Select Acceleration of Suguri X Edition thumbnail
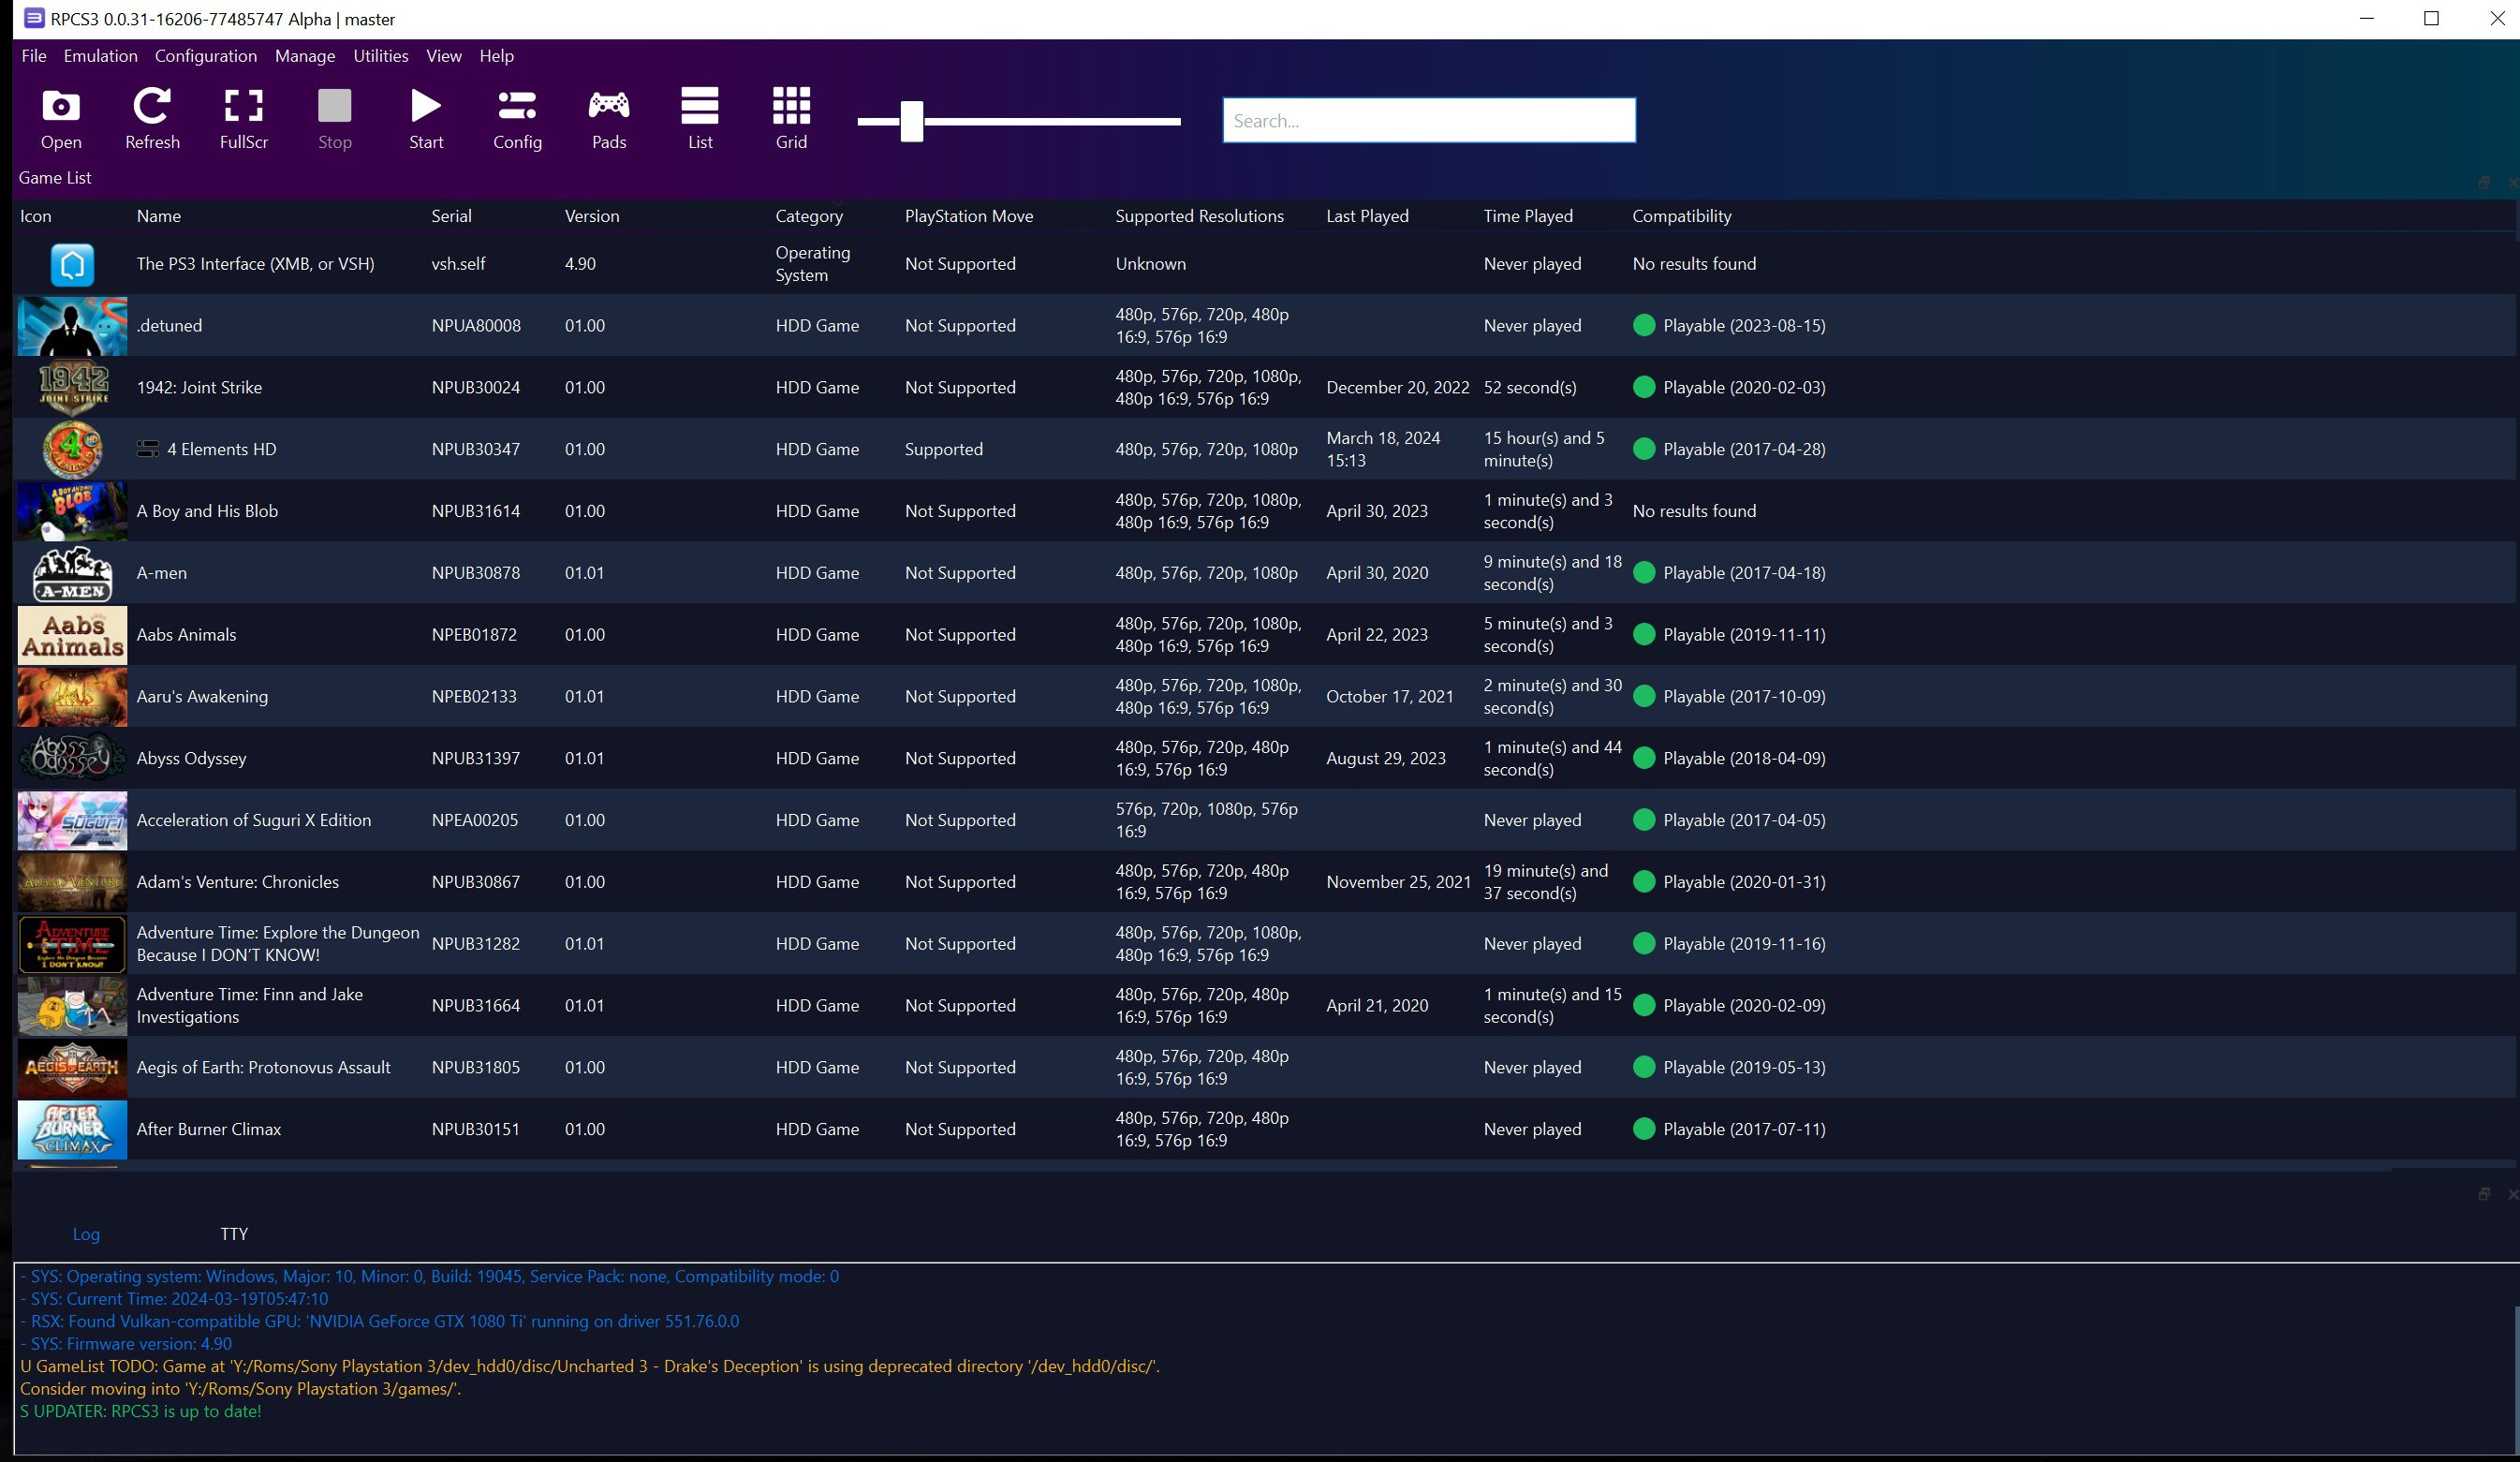Screen dimensions: 2520x1462 click(72, 821)
